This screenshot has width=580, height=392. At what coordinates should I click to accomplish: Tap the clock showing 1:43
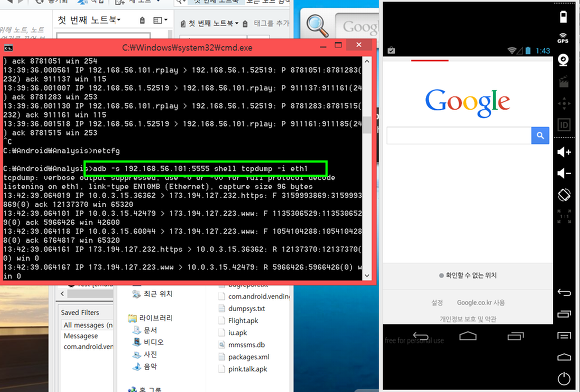point(543,51)
